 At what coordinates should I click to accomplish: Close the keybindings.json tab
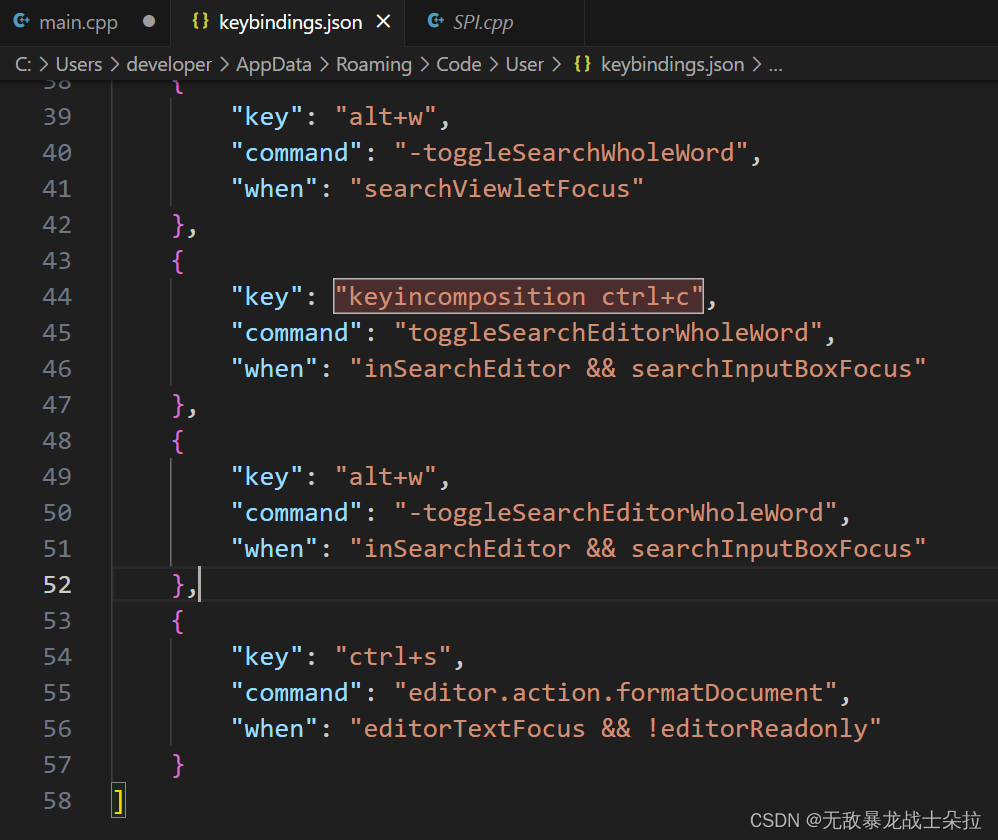pyautogui.click(x=383, y=22)
